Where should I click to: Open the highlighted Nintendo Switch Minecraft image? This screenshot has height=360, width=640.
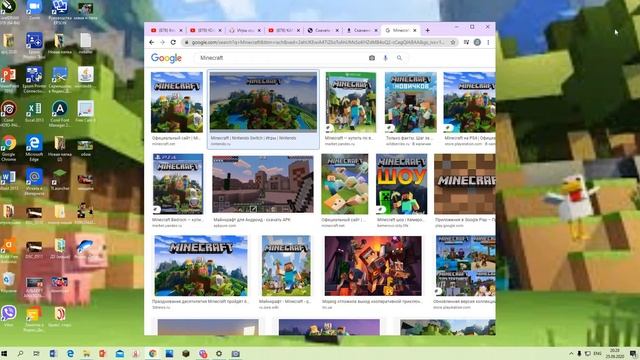(x=263, y=102)
